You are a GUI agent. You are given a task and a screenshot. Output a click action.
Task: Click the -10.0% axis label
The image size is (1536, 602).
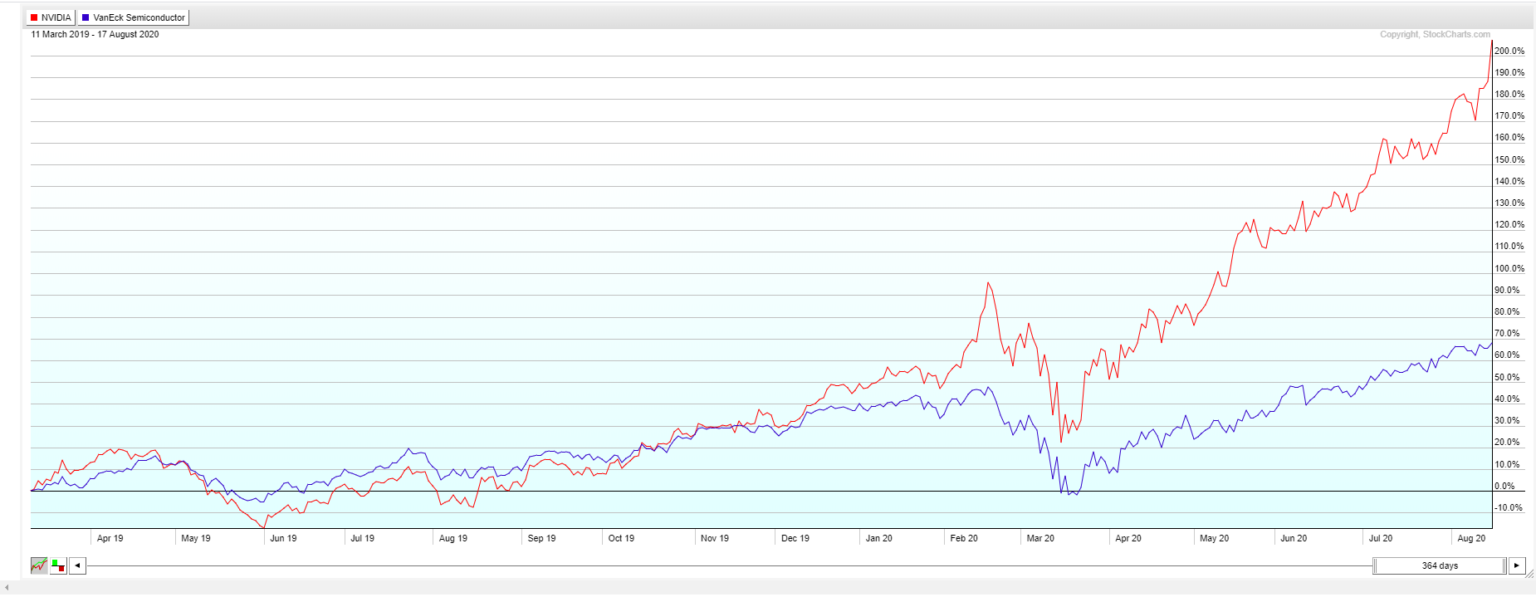coord(1510,508)
